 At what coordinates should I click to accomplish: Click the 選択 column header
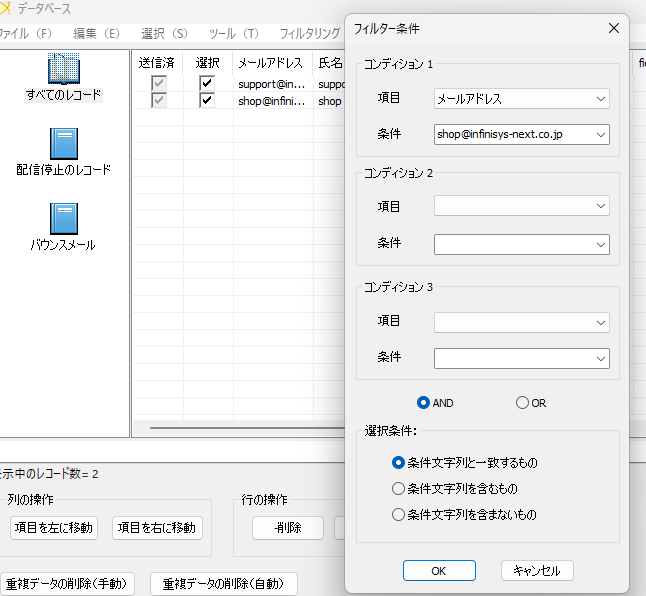[208, 63]
